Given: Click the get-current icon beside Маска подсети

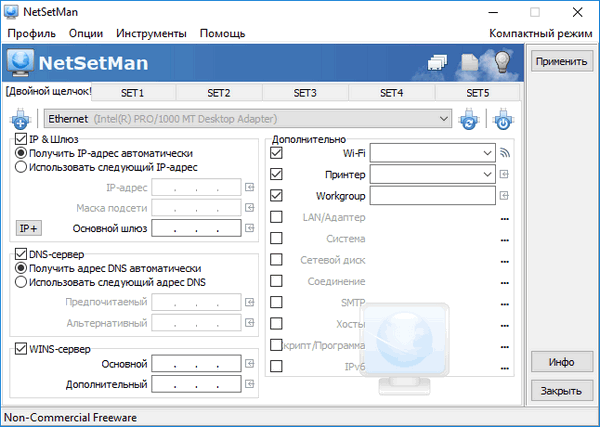Looking at the screenshot, I should coord(250,207).
